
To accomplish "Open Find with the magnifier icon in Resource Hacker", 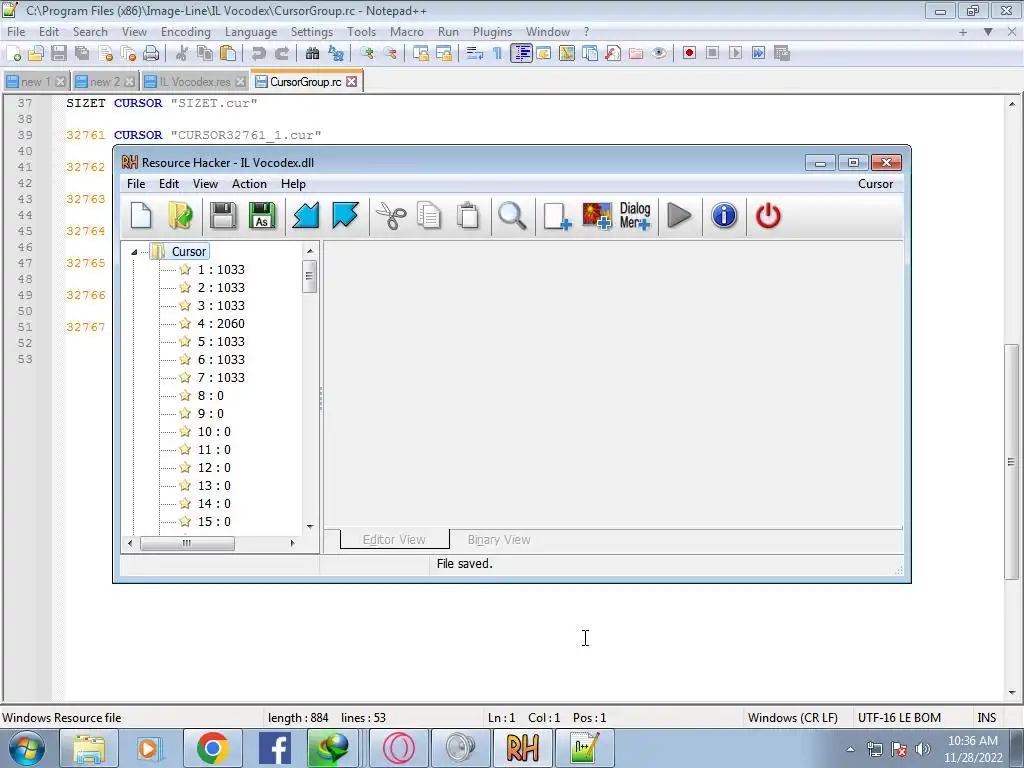I will point(512,216).
